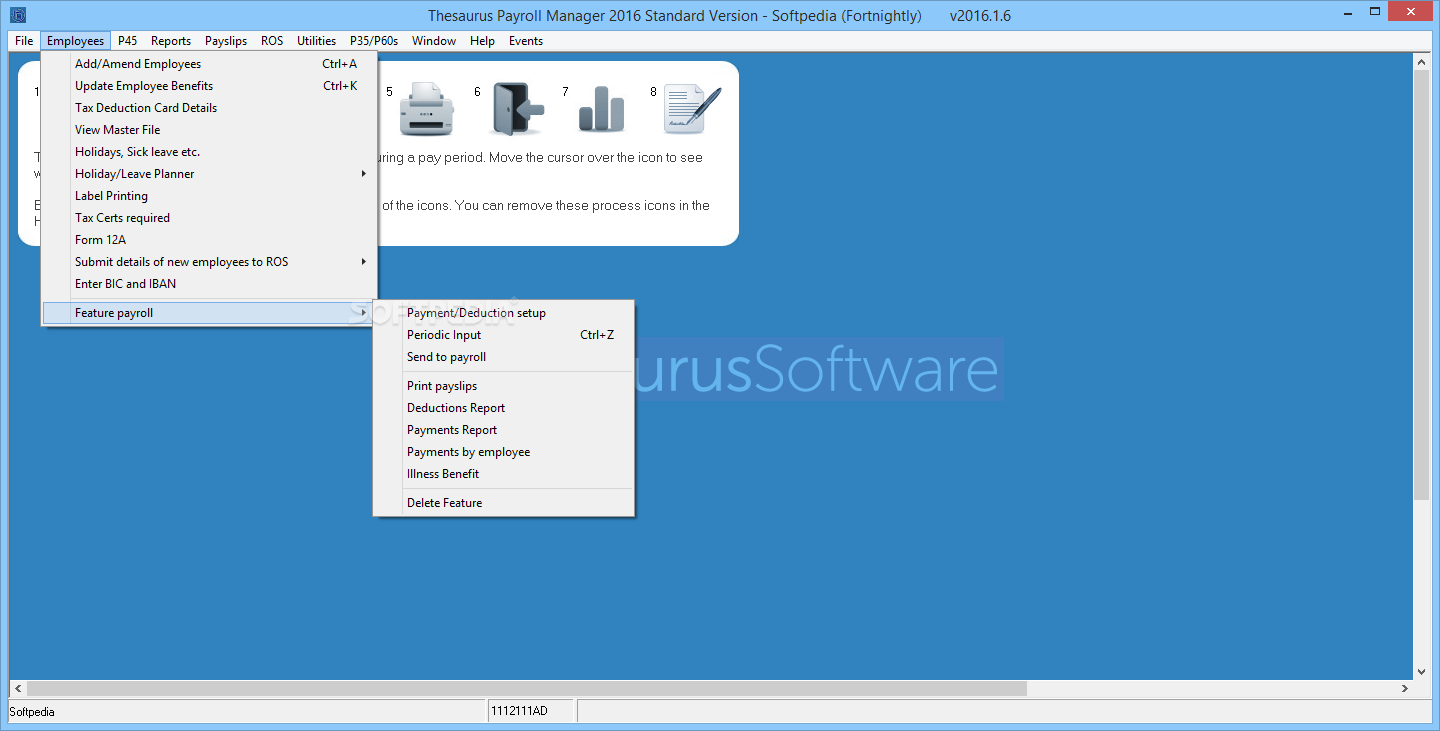Open the ROS menu
The width and height of the screenshot is (1440, 731).
click(272, 41)
